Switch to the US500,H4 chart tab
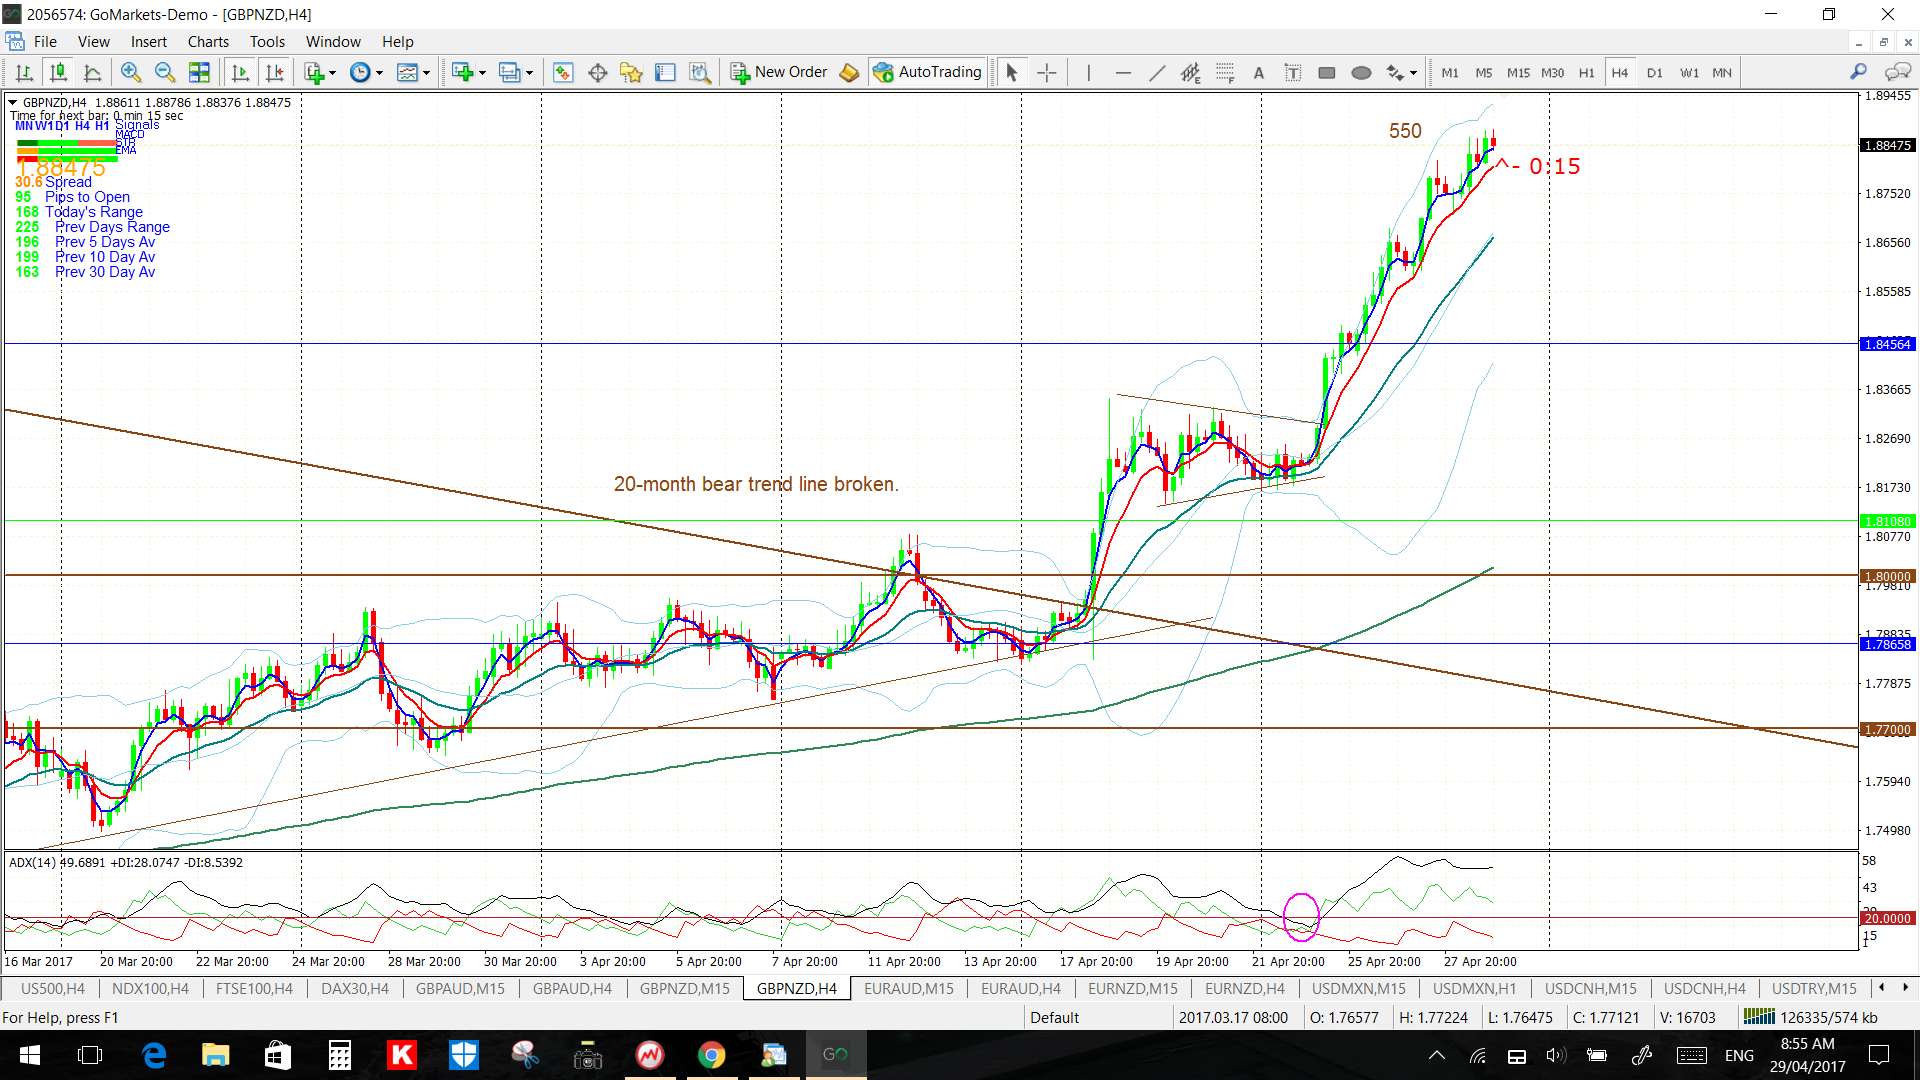 (x=53, y=988)
